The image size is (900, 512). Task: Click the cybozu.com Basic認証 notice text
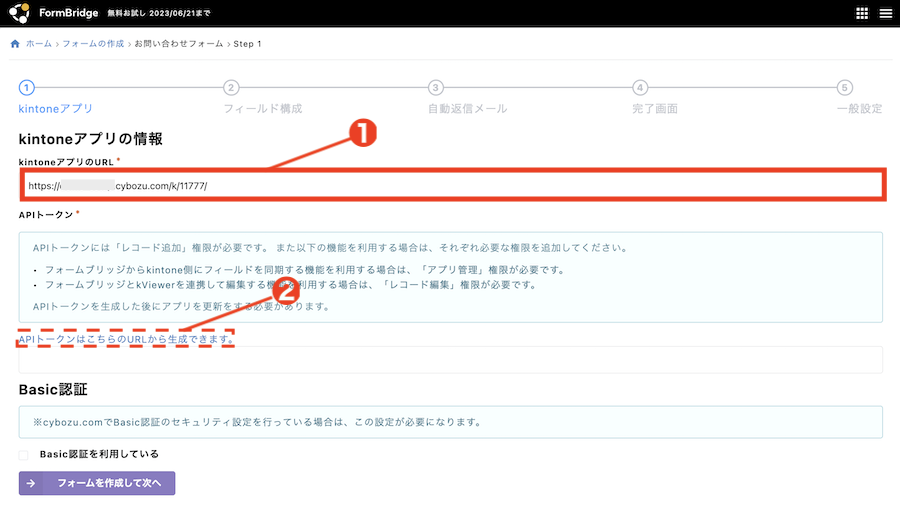point(257,422)
